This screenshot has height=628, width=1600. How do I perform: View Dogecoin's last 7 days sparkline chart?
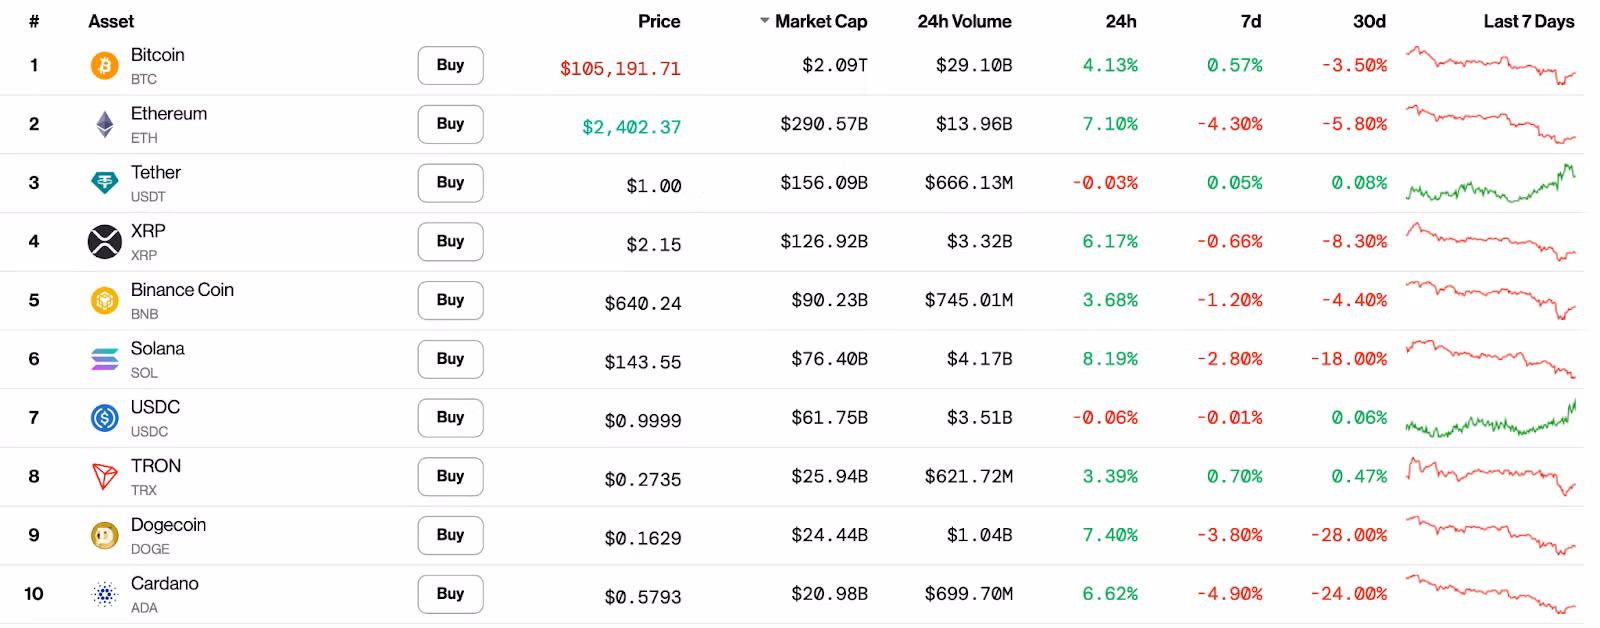(x=1490, y=535)
